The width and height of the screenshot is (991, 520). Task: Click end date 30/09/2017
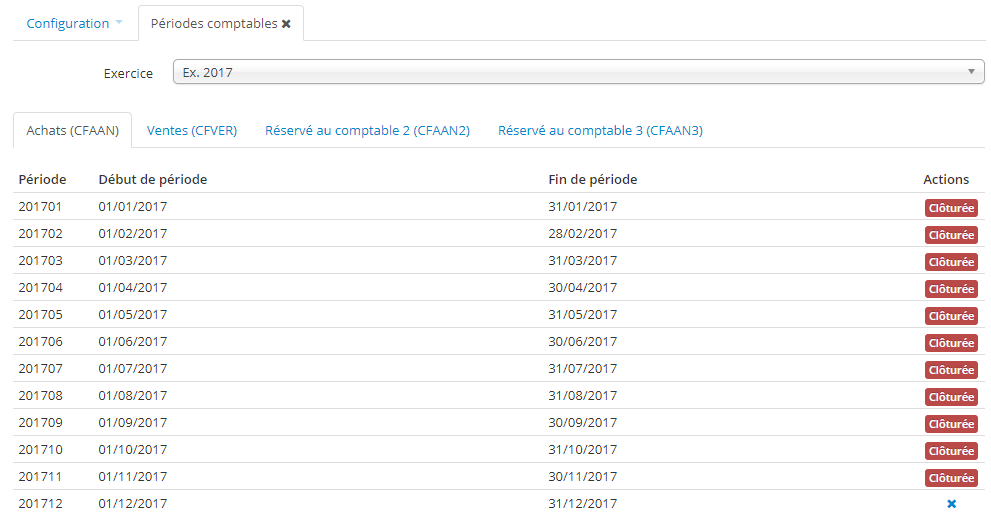[x=583, y=423]
